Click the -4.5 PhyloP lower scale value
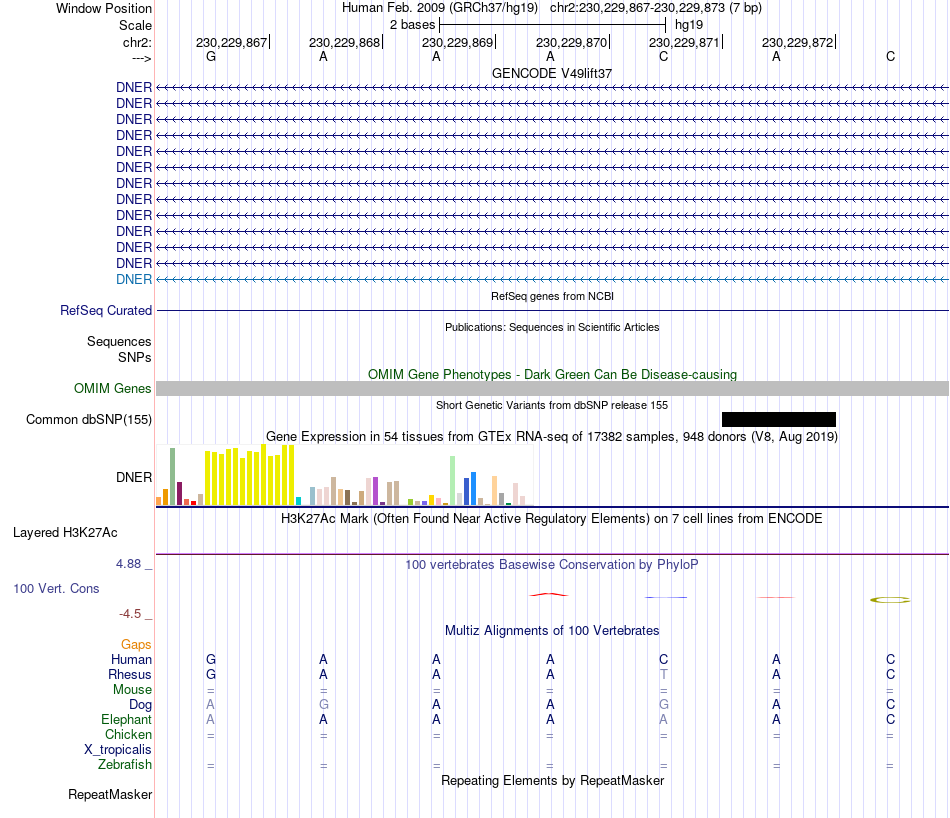 point(130,614)
